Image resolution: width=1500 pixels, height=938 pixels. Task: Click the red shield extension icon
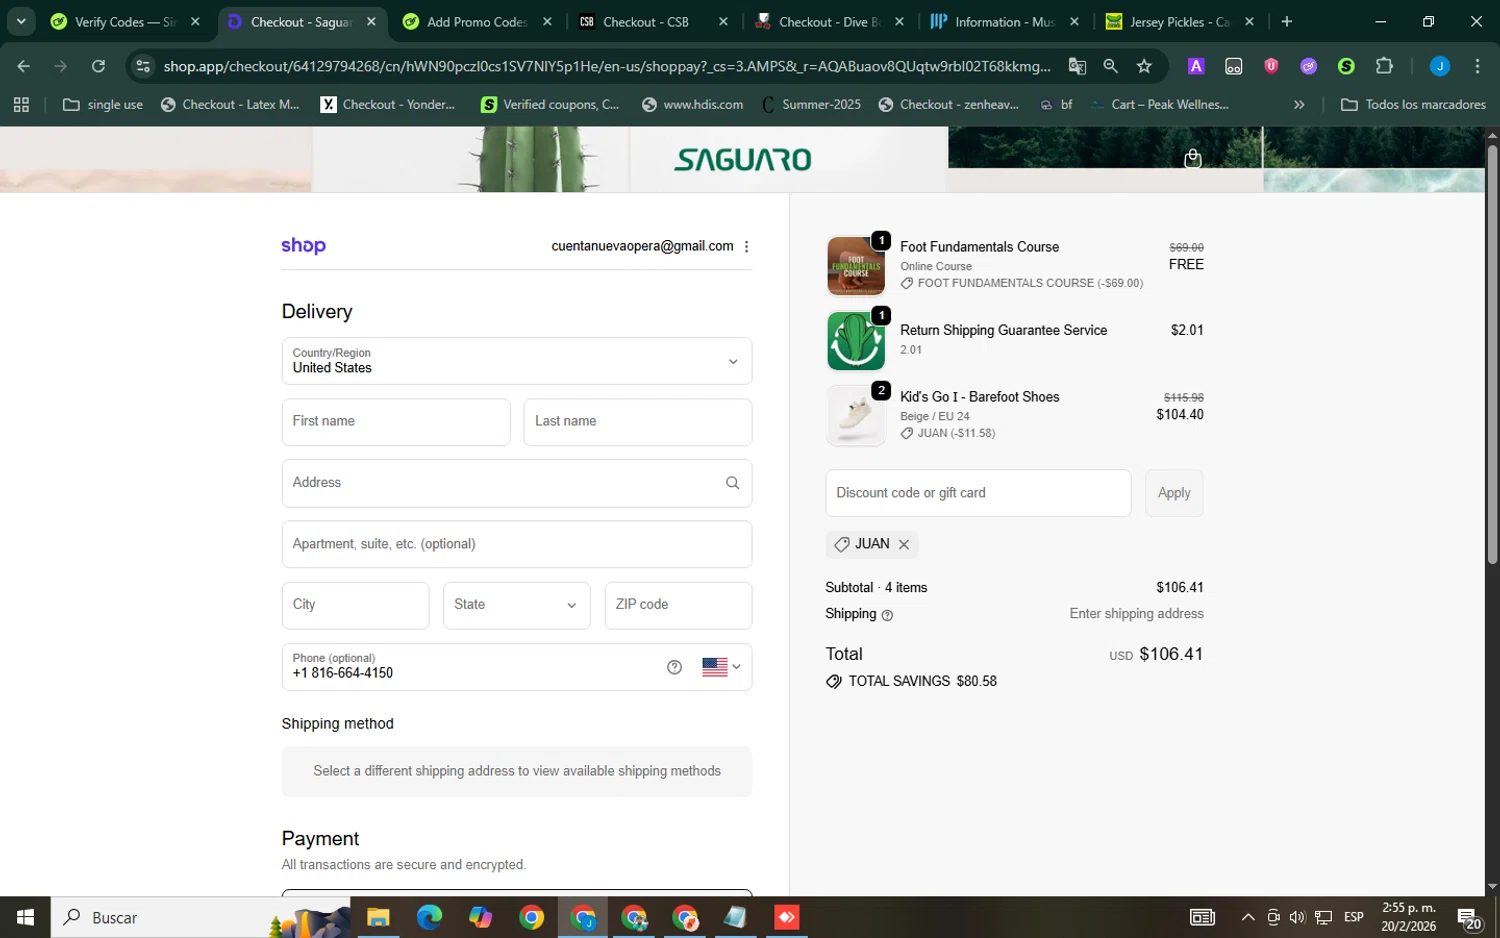coord(1271,66)
